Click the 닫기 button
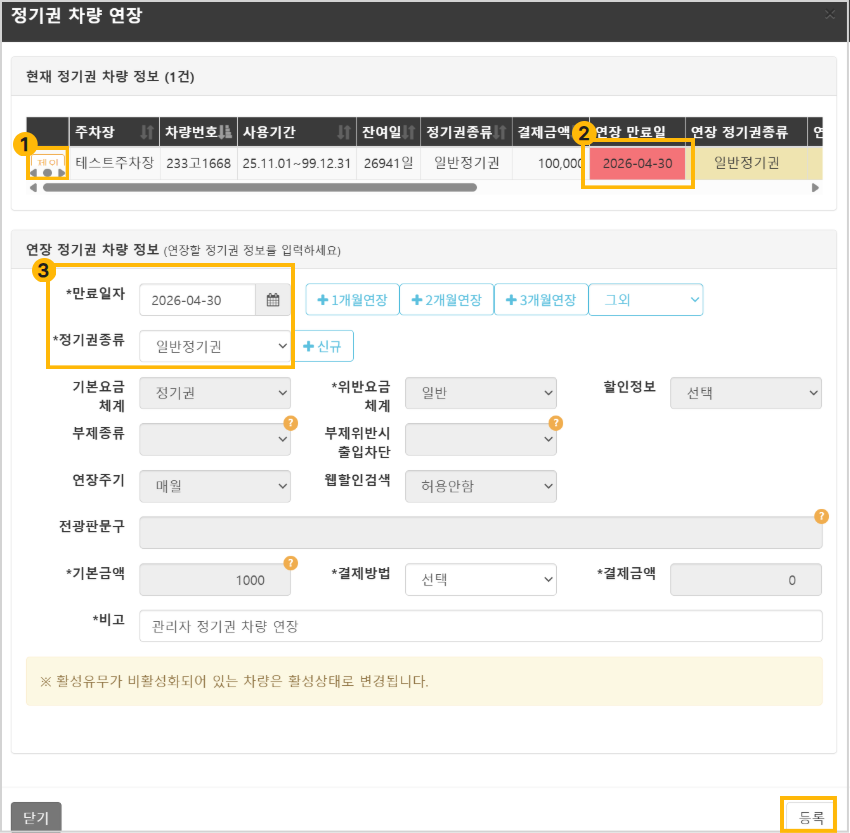The height and width of the screenshot is (833, 850). pyautogui.click(x=36, y=817)
